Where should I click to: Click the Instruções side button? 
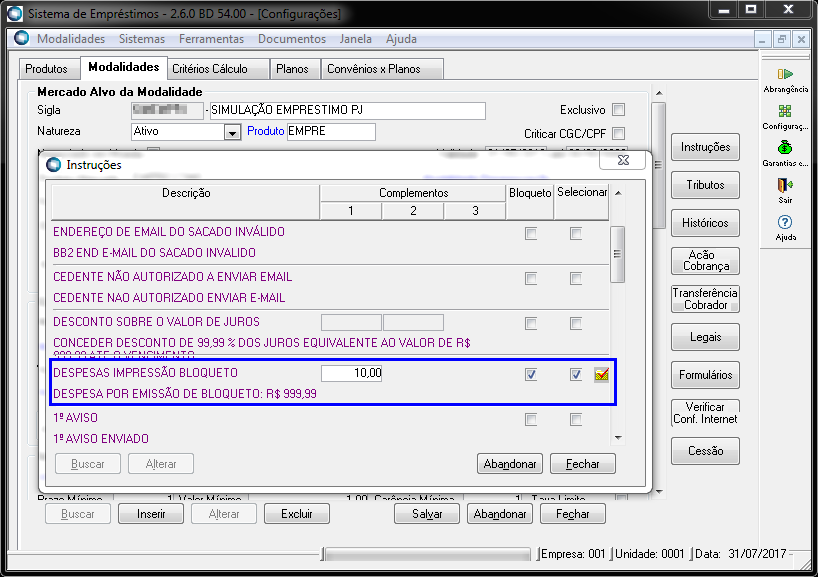pyautogui.click(x=705, y=147)
